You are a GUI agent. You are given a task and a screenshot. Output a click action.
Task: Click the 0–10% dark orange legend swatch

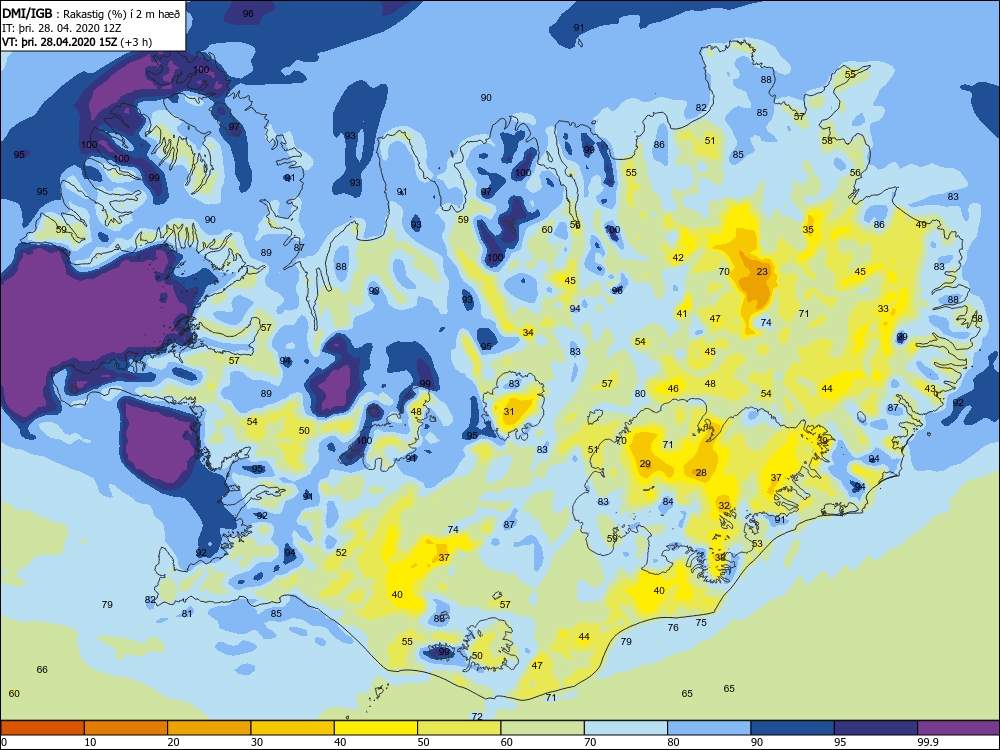pos(43,728)
